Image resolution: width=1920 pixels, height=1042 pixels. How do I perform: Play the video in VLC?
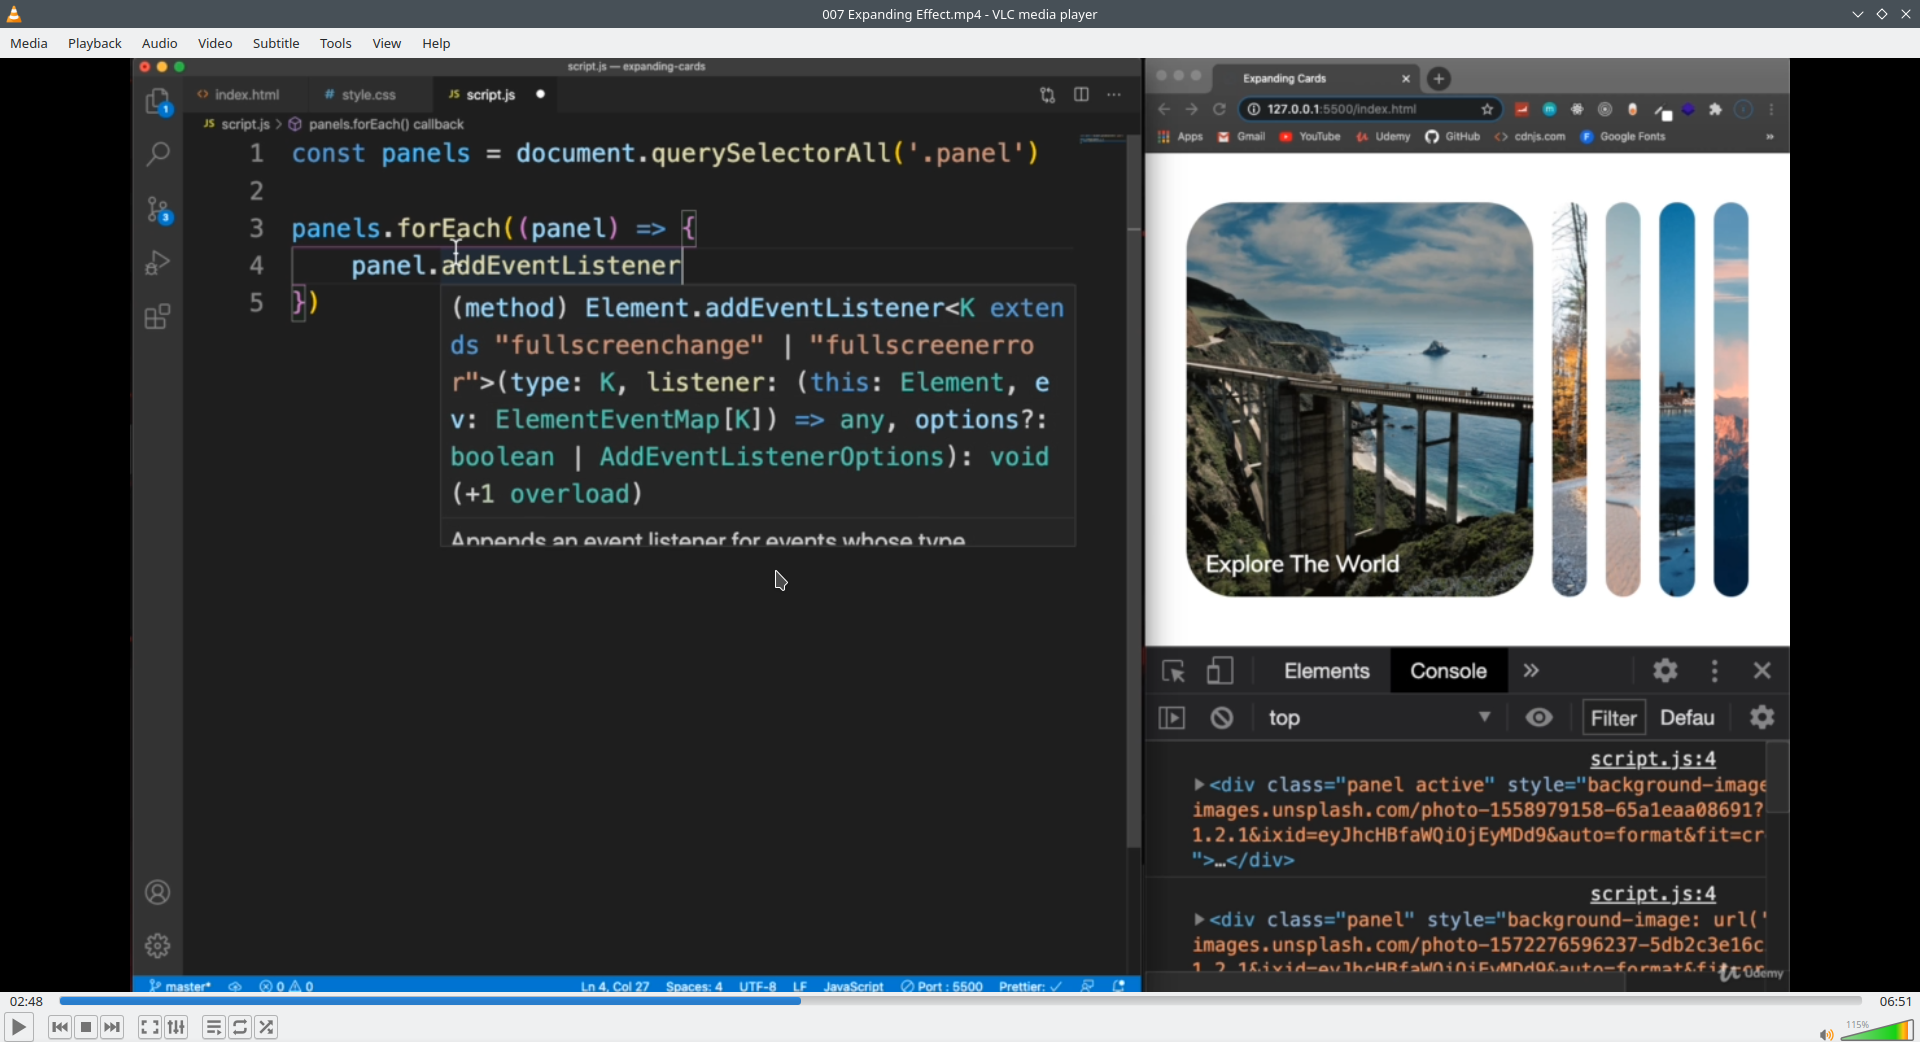19,1027
